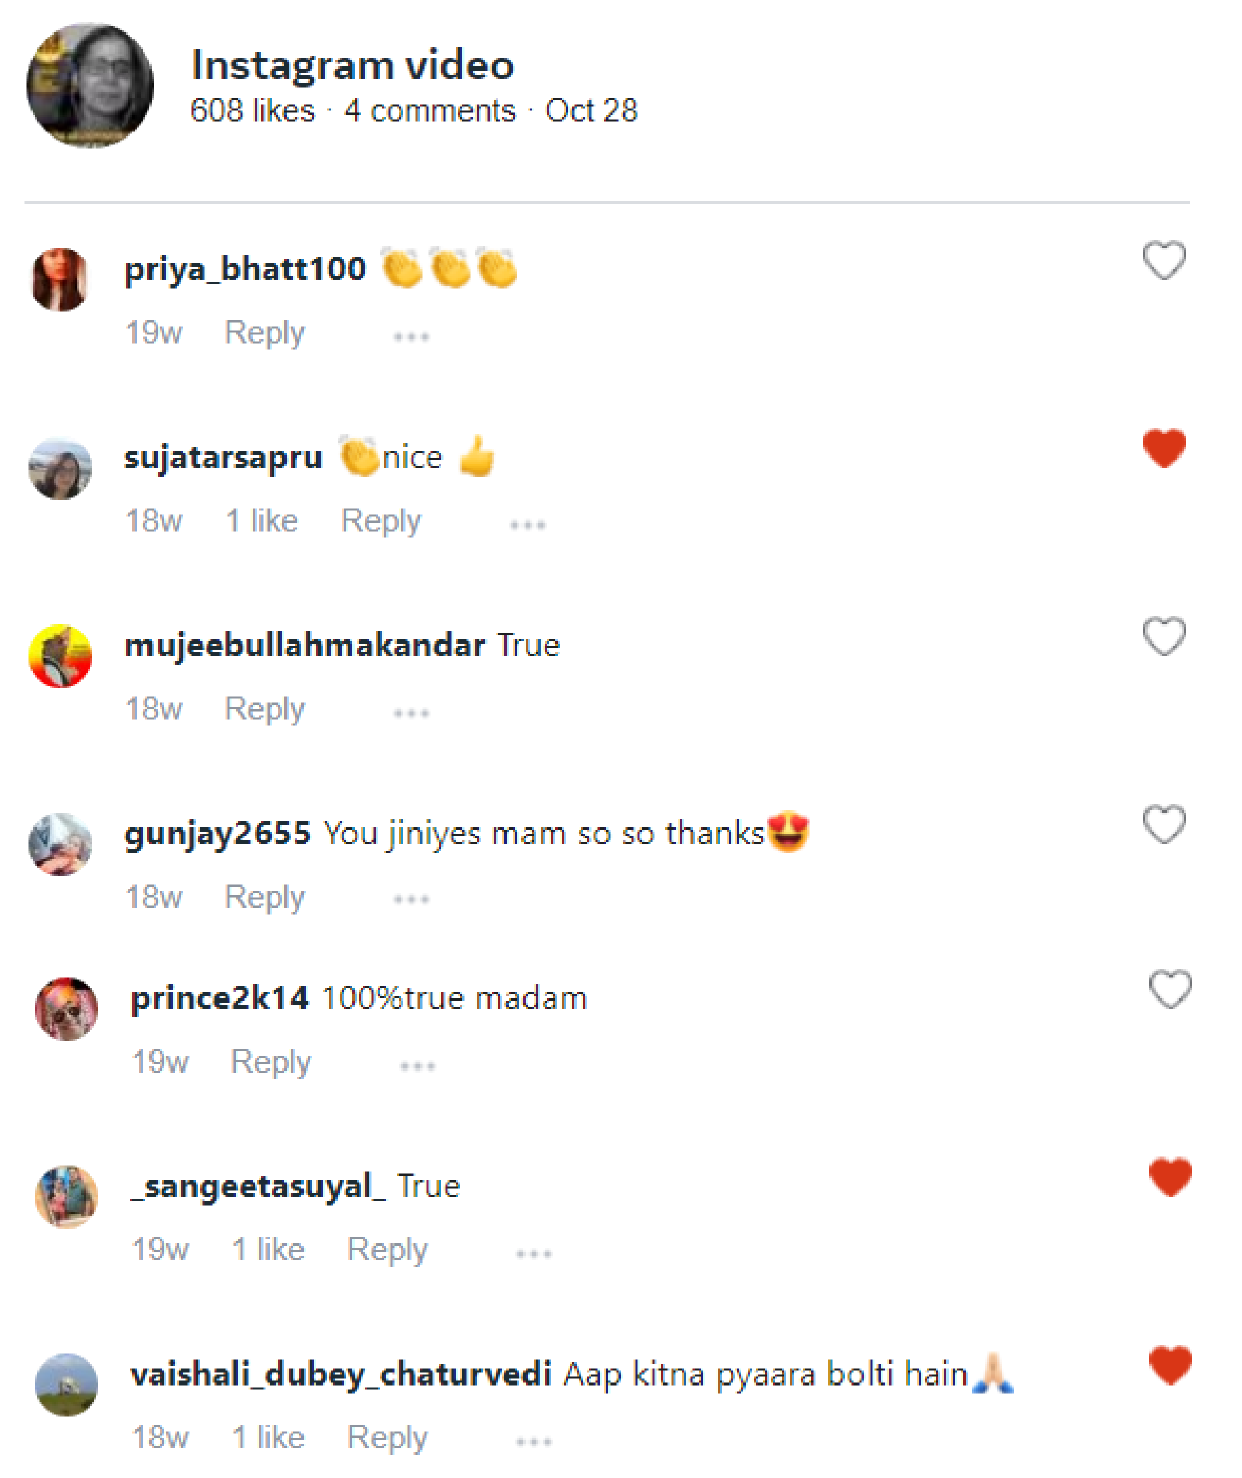Like prince2k14's comment heart icon

click(x=1170, y=989)
